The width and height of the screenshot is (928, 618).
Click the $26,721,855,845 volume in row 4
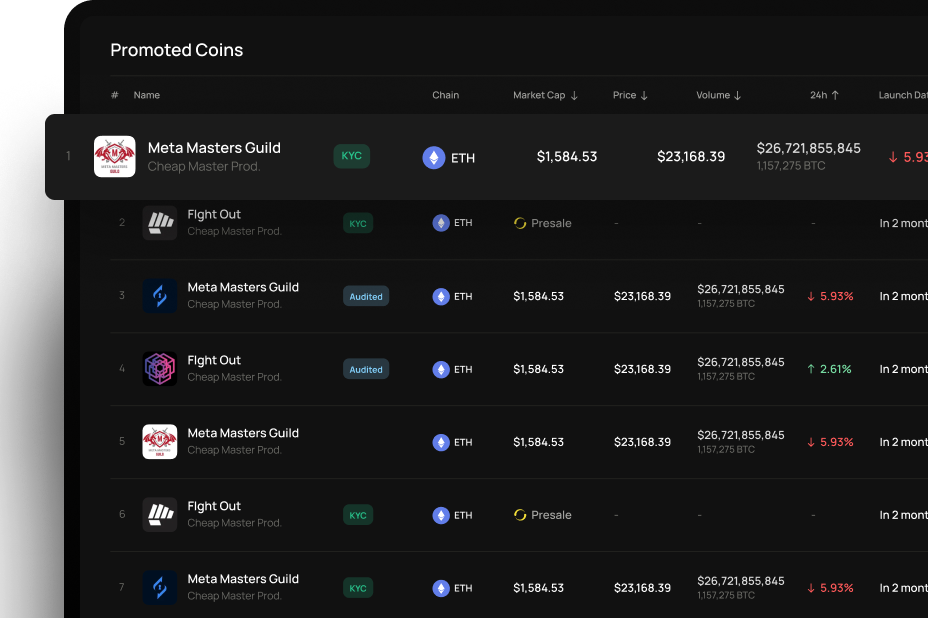pos(741,362)
